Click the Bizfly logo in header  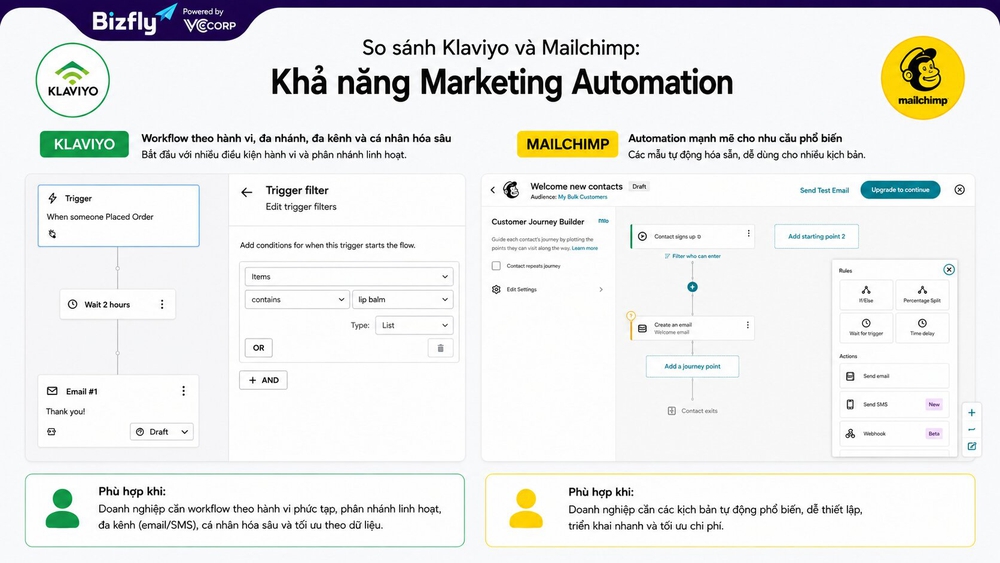coord(135,20)
